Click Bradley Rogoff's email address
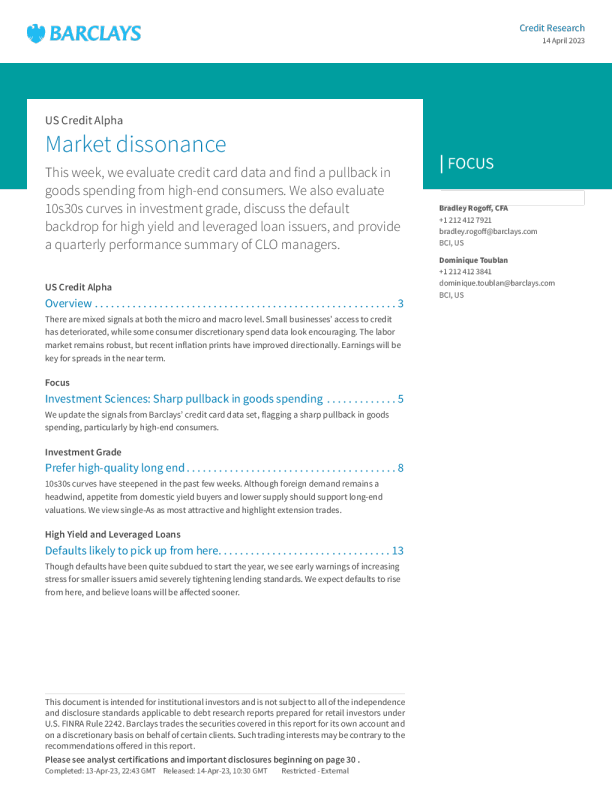Screen dimensions: 612x792 [x=488, y=231]
